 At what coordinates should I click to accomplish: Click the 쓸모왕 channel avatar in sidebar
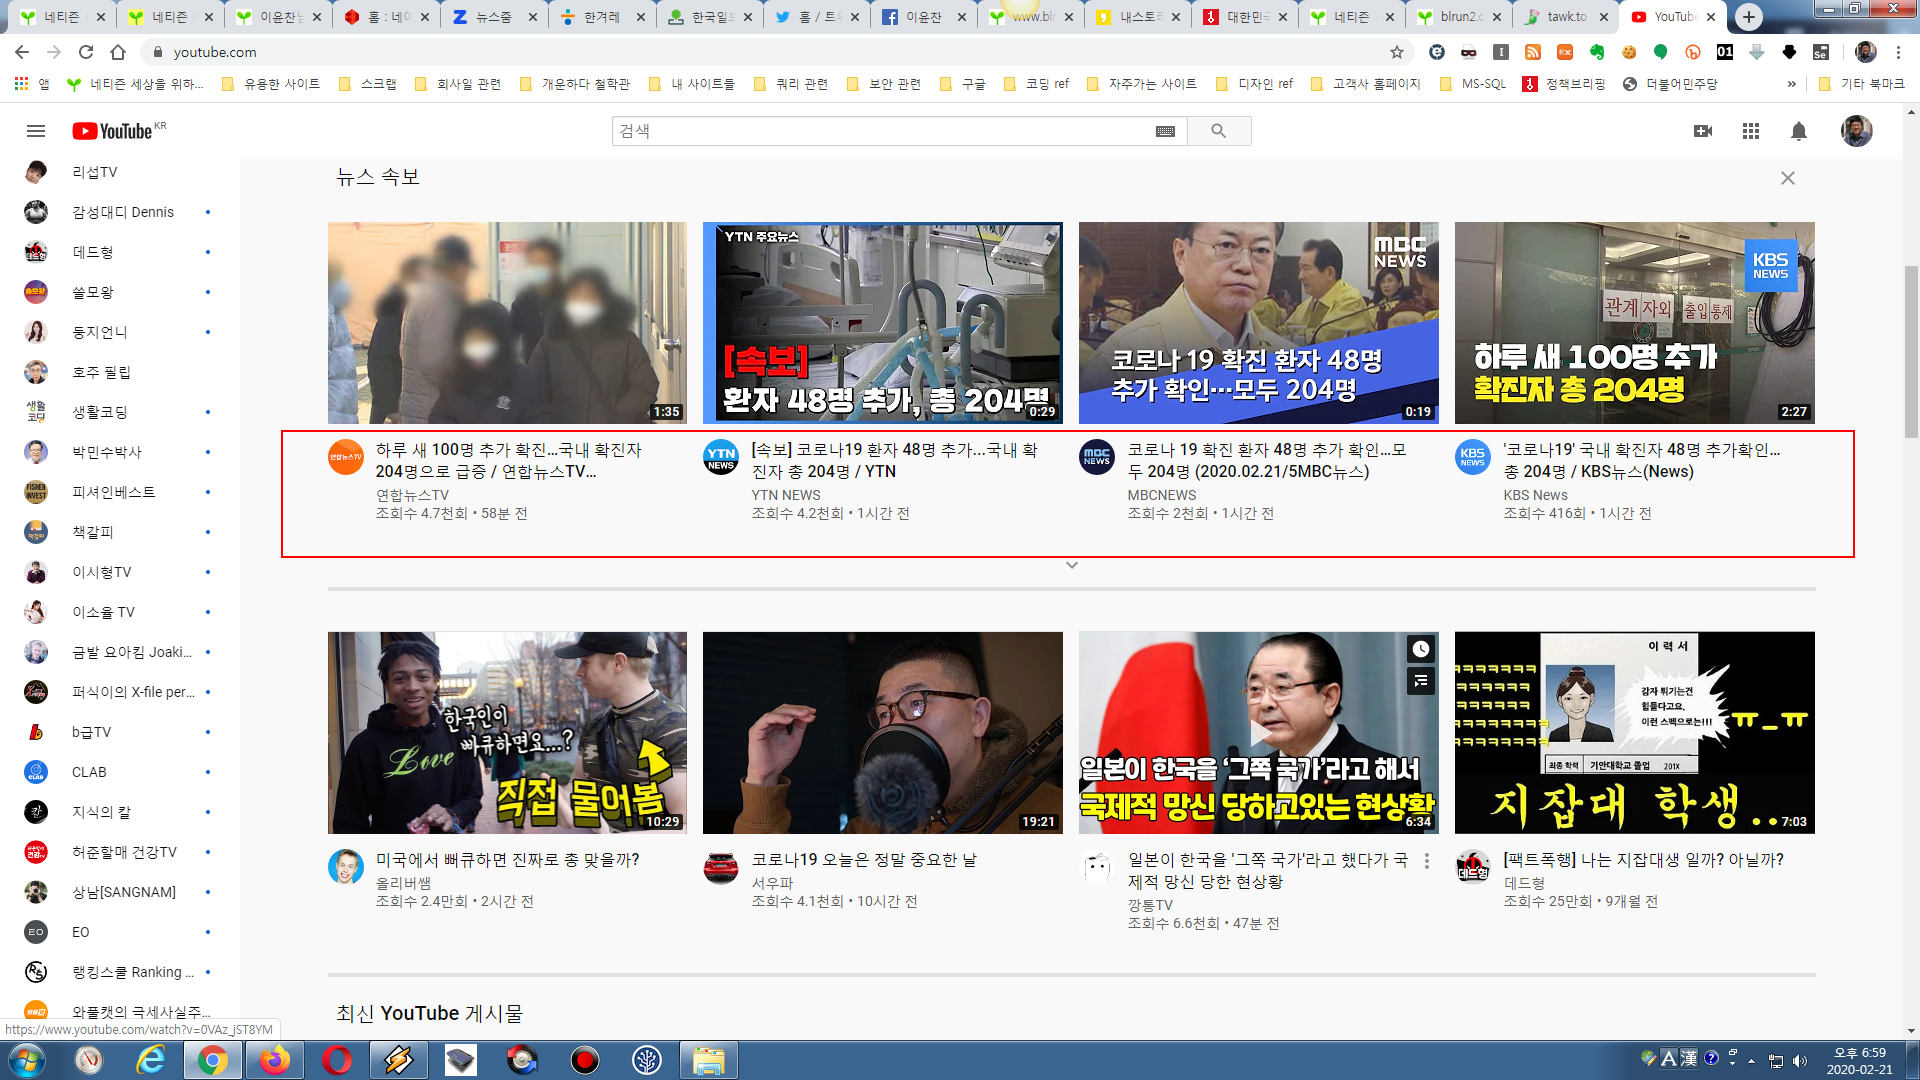[36, 292]
